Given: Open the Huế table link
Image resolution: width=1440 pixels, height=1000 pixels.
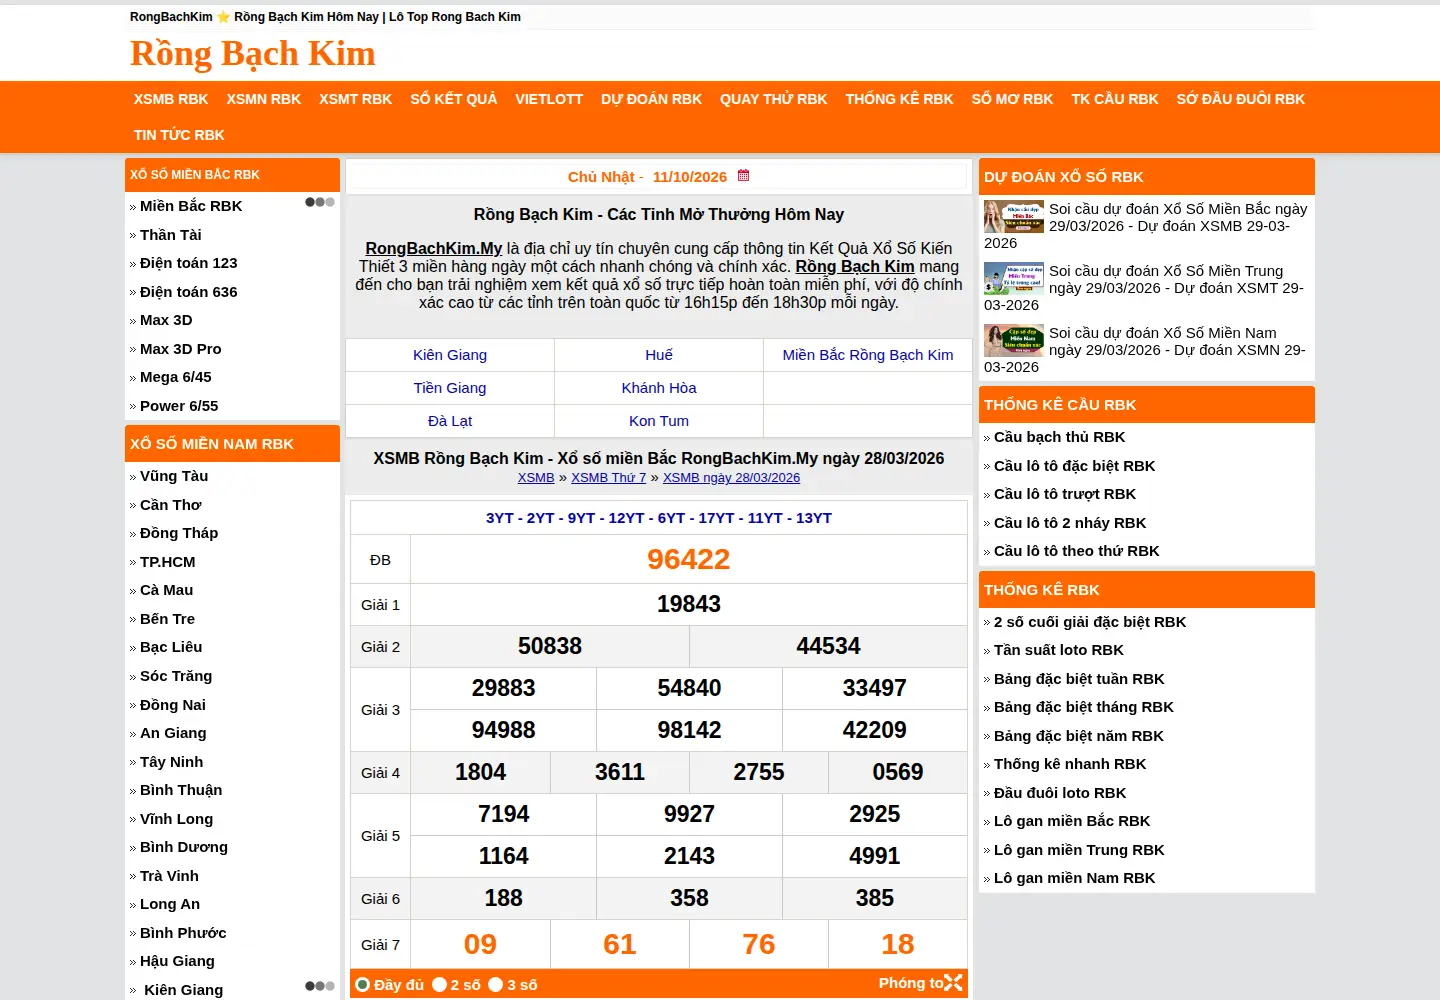Looking at the screenshot, I should pos(659,355).
